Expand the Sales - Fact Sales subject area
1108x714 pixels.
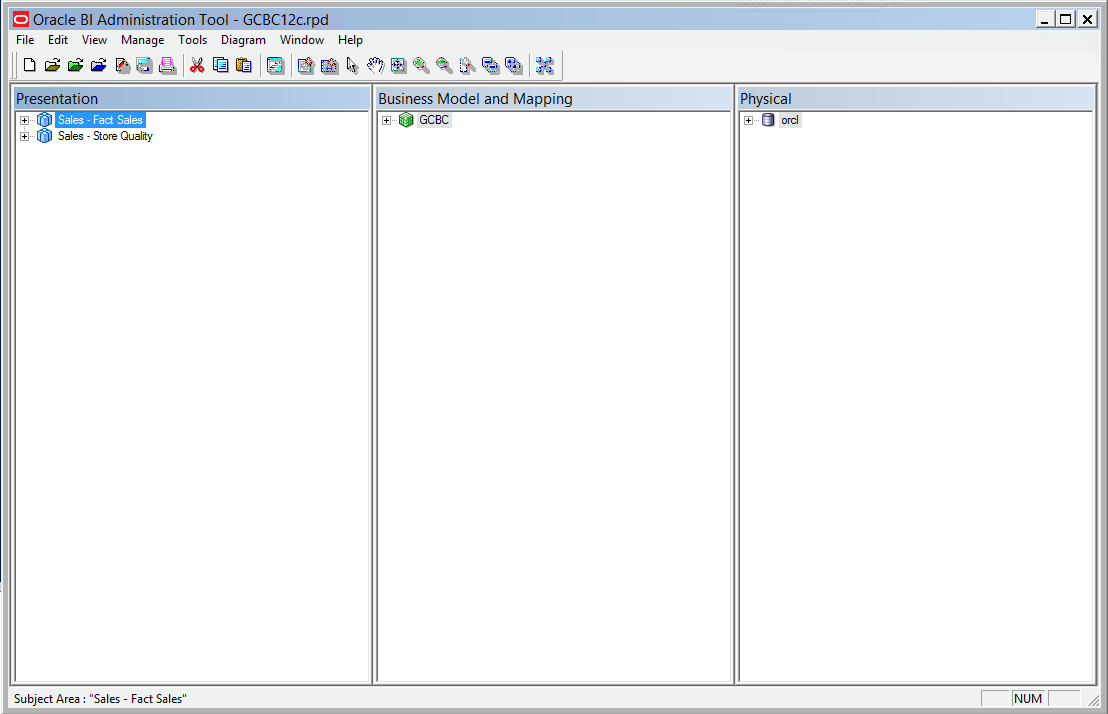coord(24,119)
